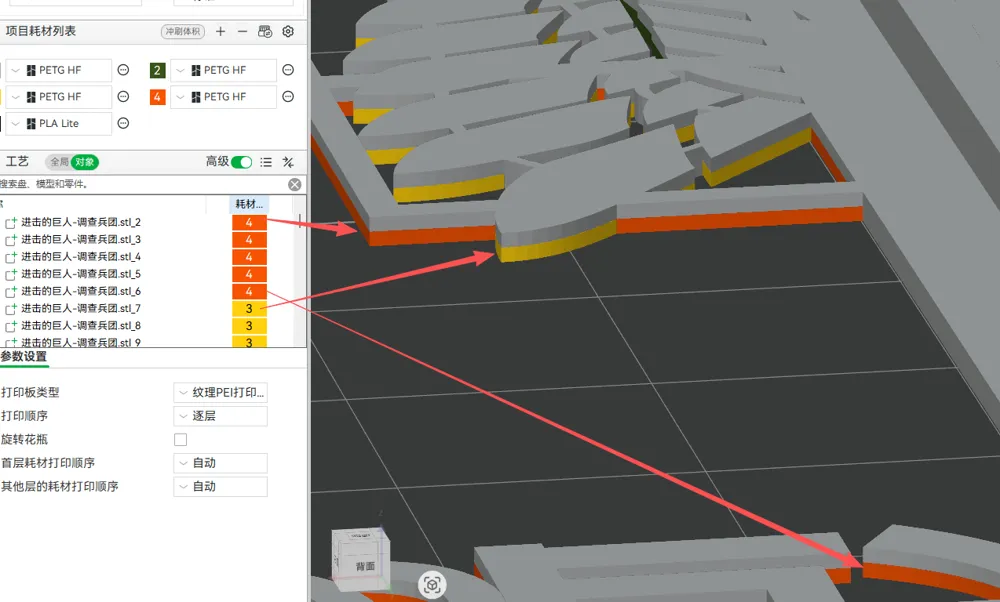Click the reset view icon beside the cube

[x=432, y=585]
